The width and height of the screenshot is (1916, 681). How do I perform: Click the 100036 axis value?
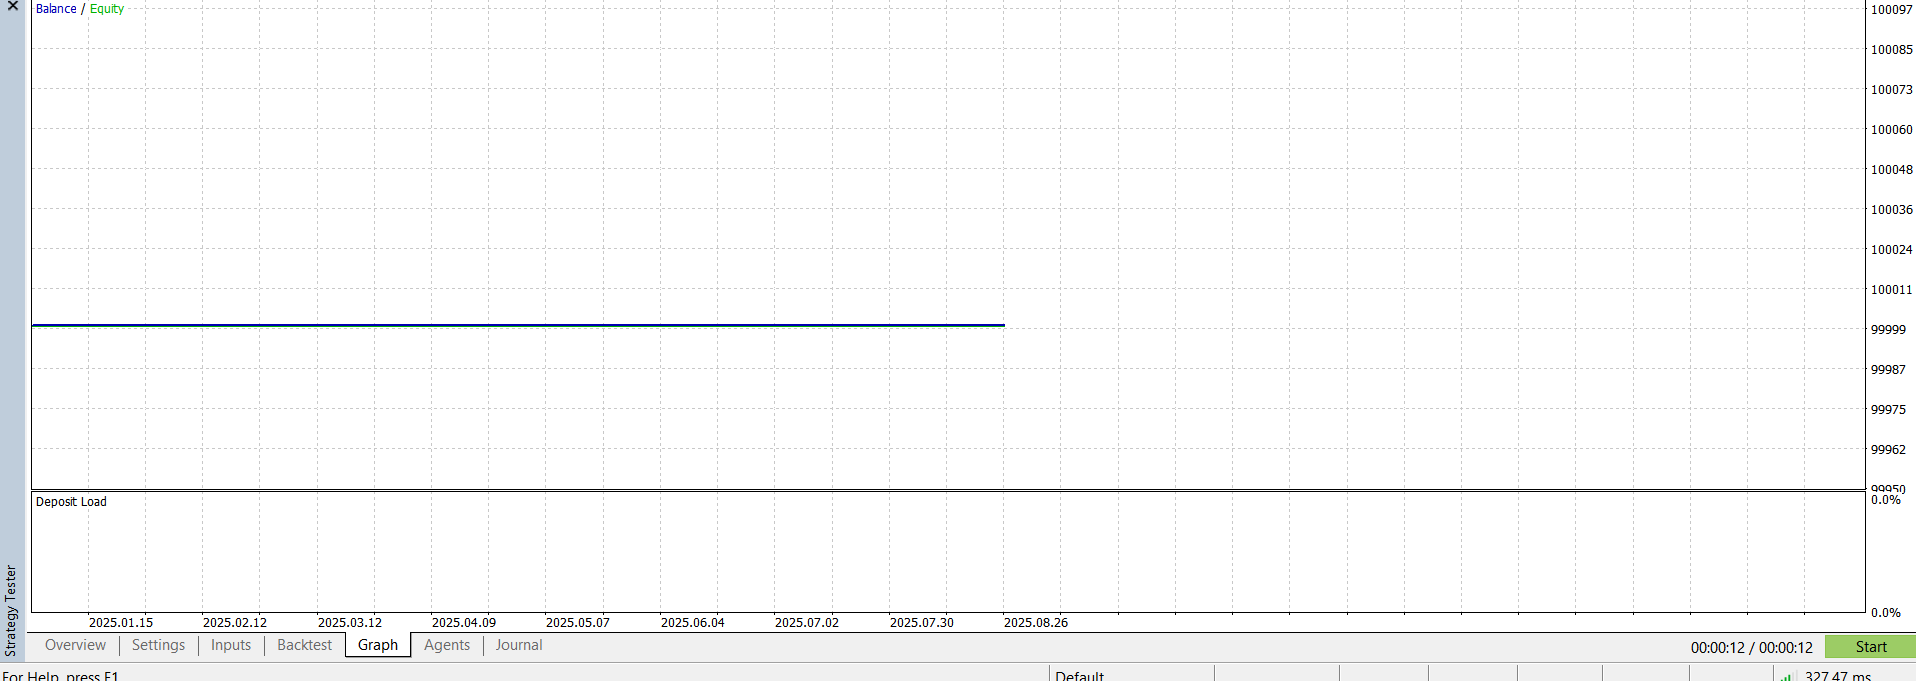pyautogui.click(x=1892, y=209)
